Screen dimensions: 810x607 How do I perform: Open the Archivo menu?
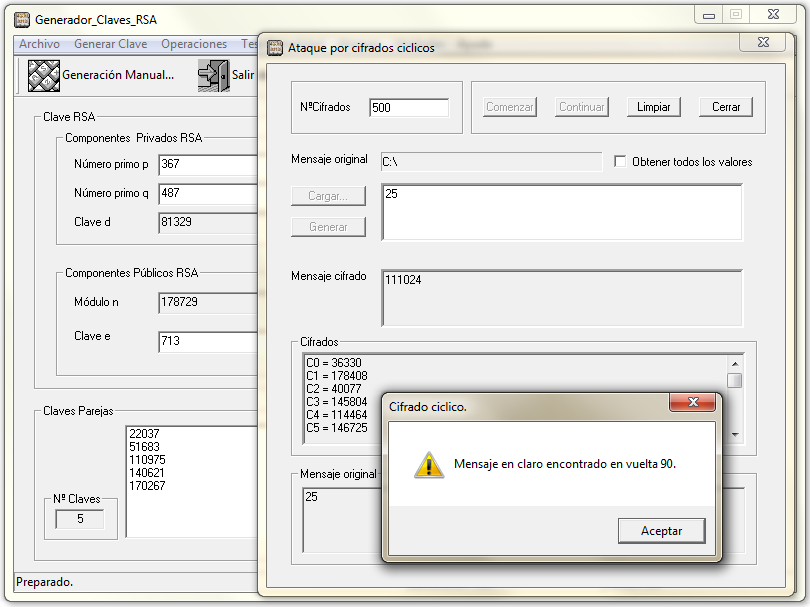39,44
